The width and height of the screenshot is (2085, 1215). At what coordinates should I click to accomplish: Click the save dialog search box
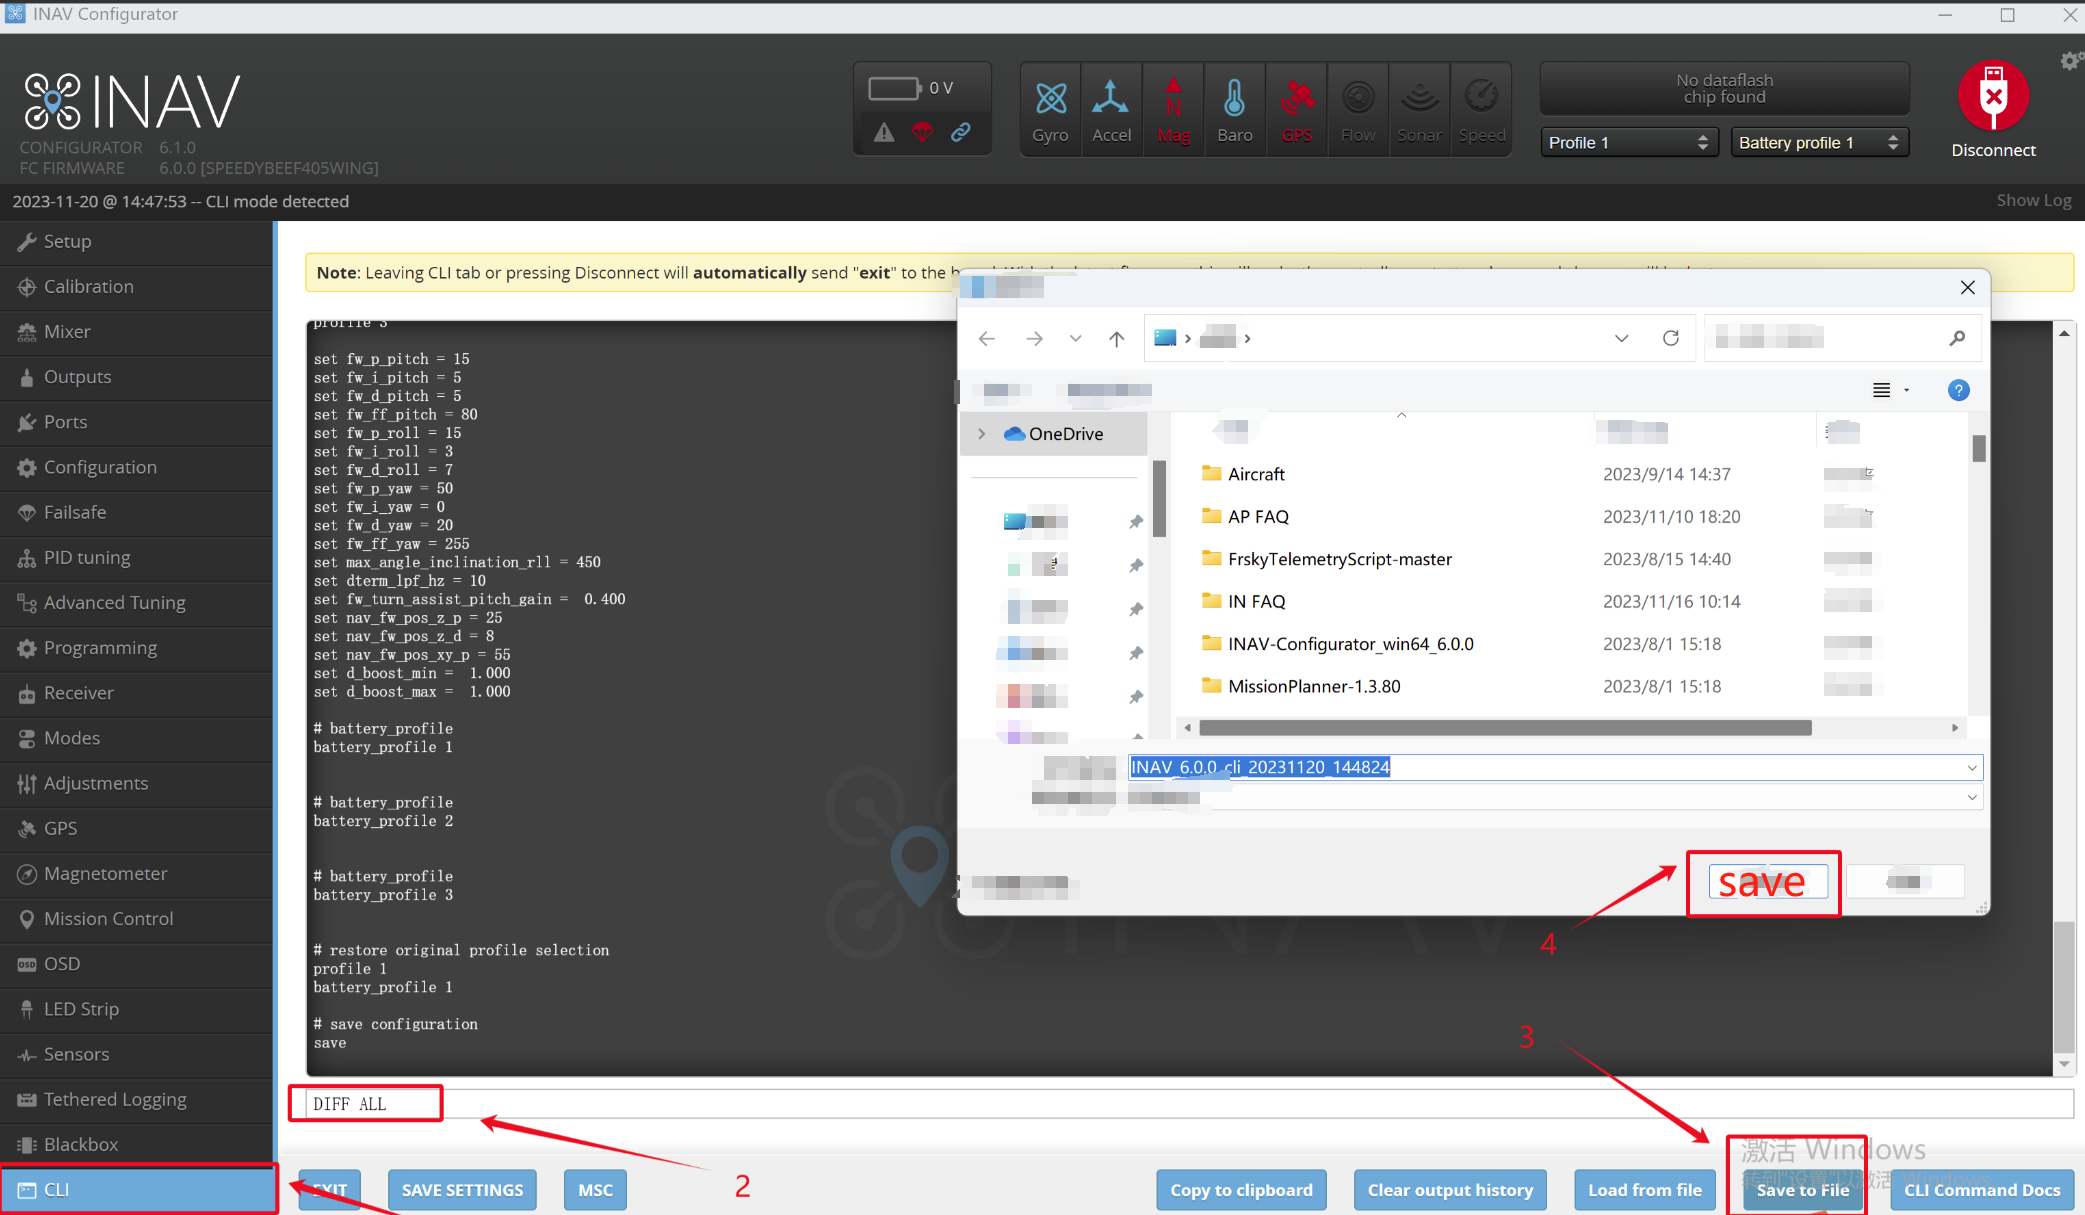(1842, 338)
